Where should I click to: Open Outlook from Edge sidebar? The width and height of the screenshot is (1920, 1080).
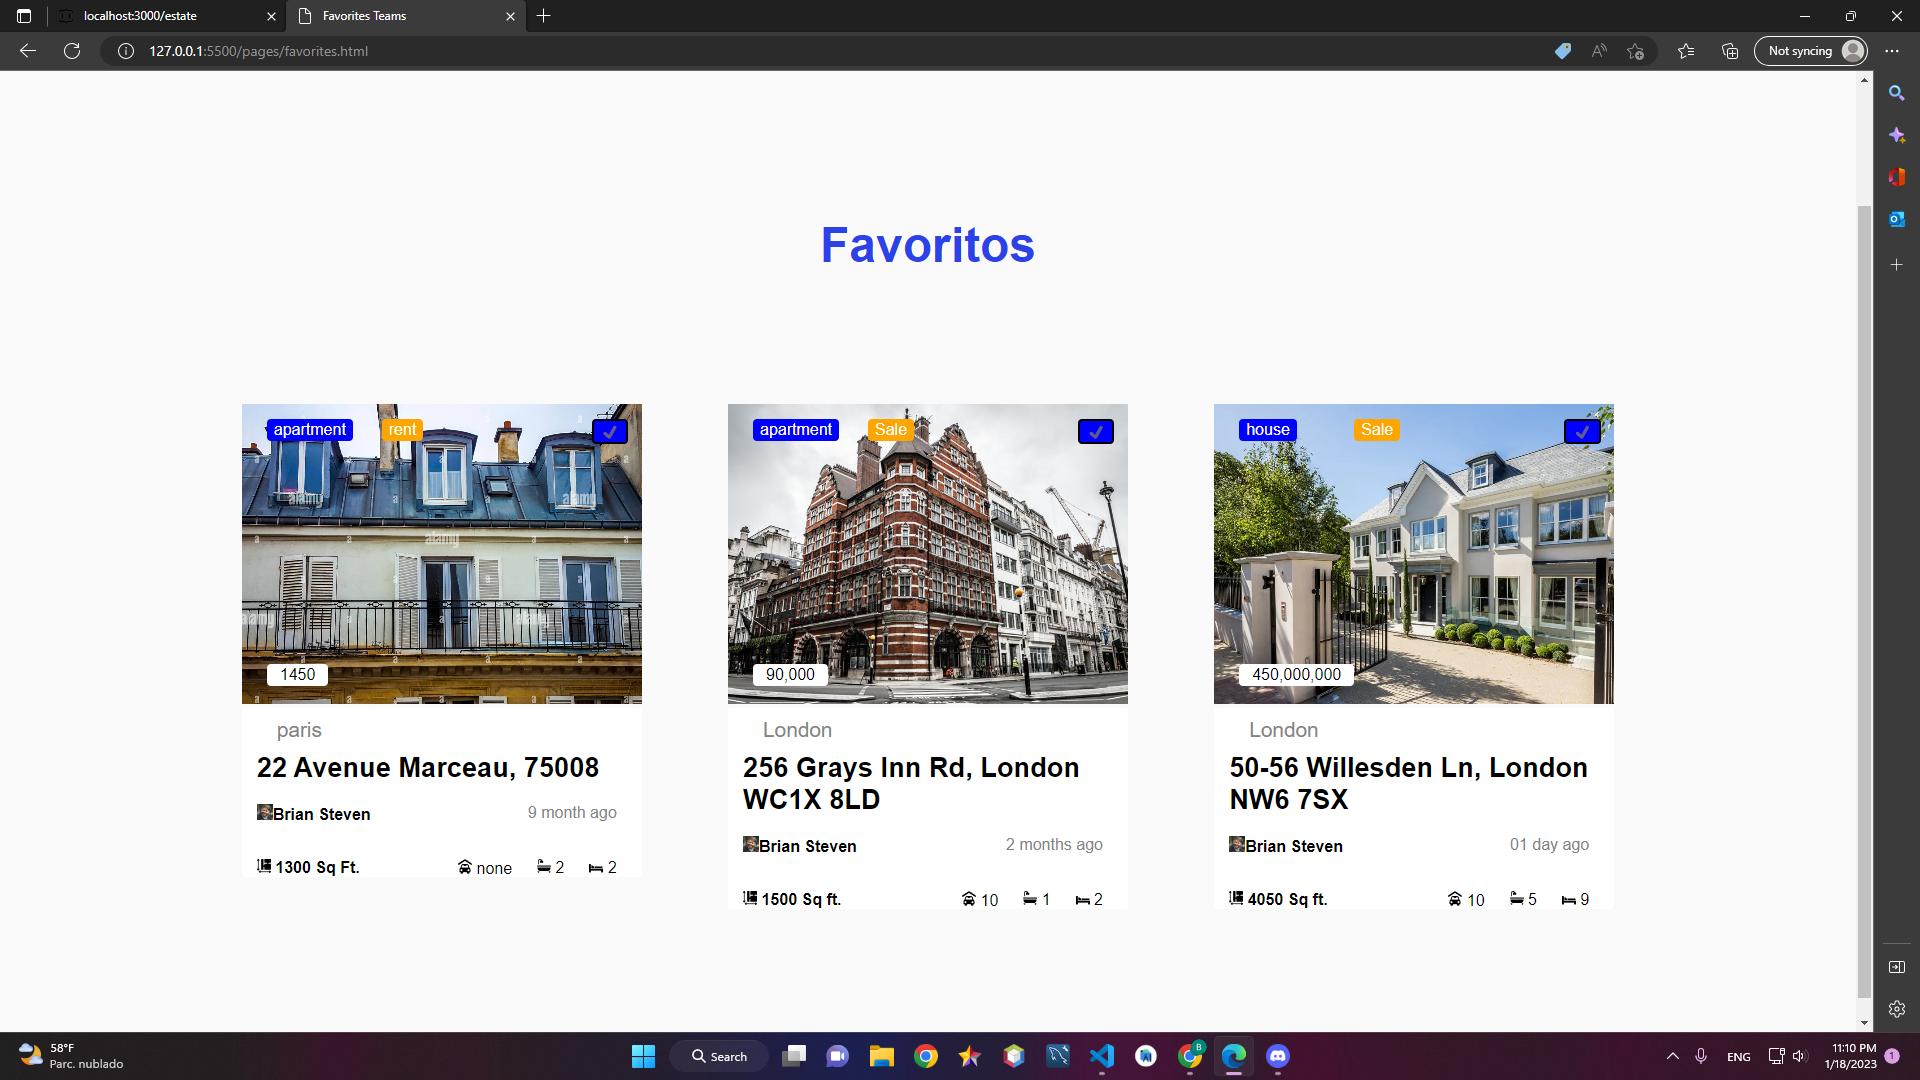tap(1896, 219)
